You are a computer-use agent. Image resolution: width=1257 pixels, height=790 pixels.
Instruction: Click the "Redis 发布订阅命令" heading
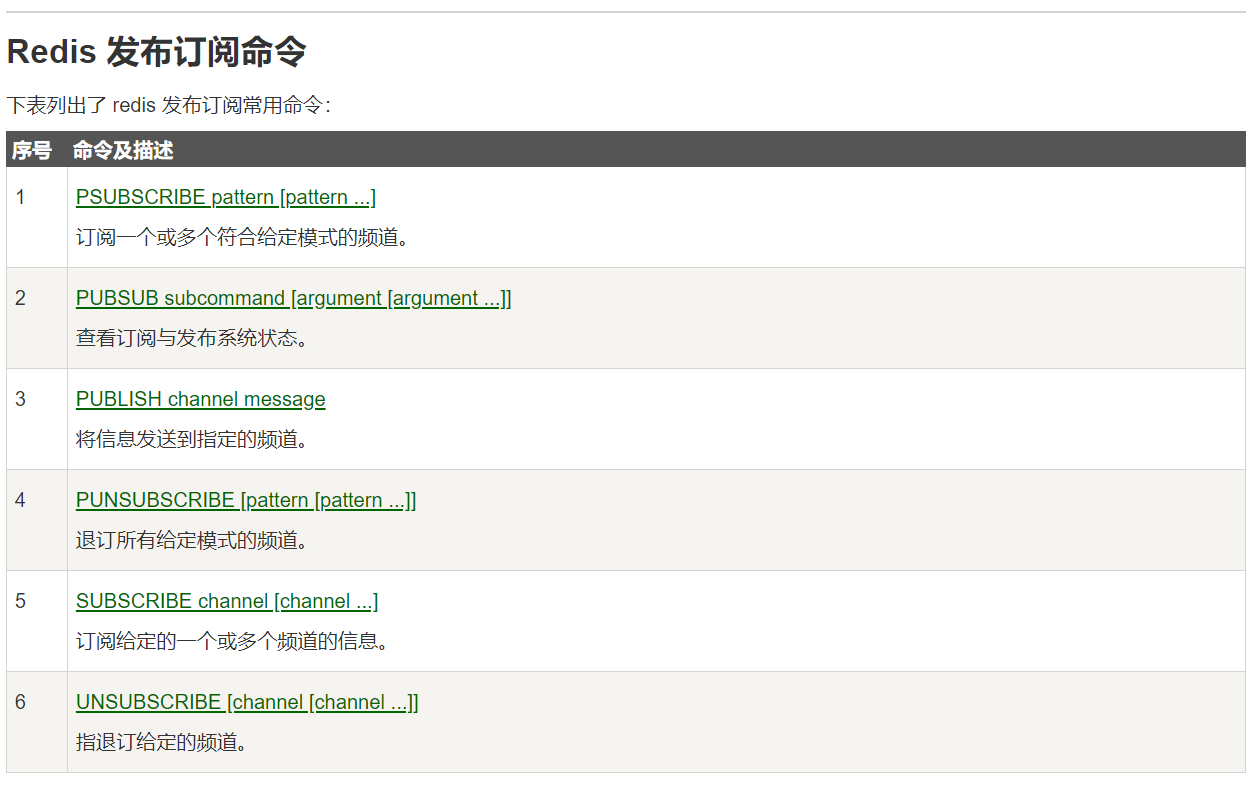pos(157,52)
